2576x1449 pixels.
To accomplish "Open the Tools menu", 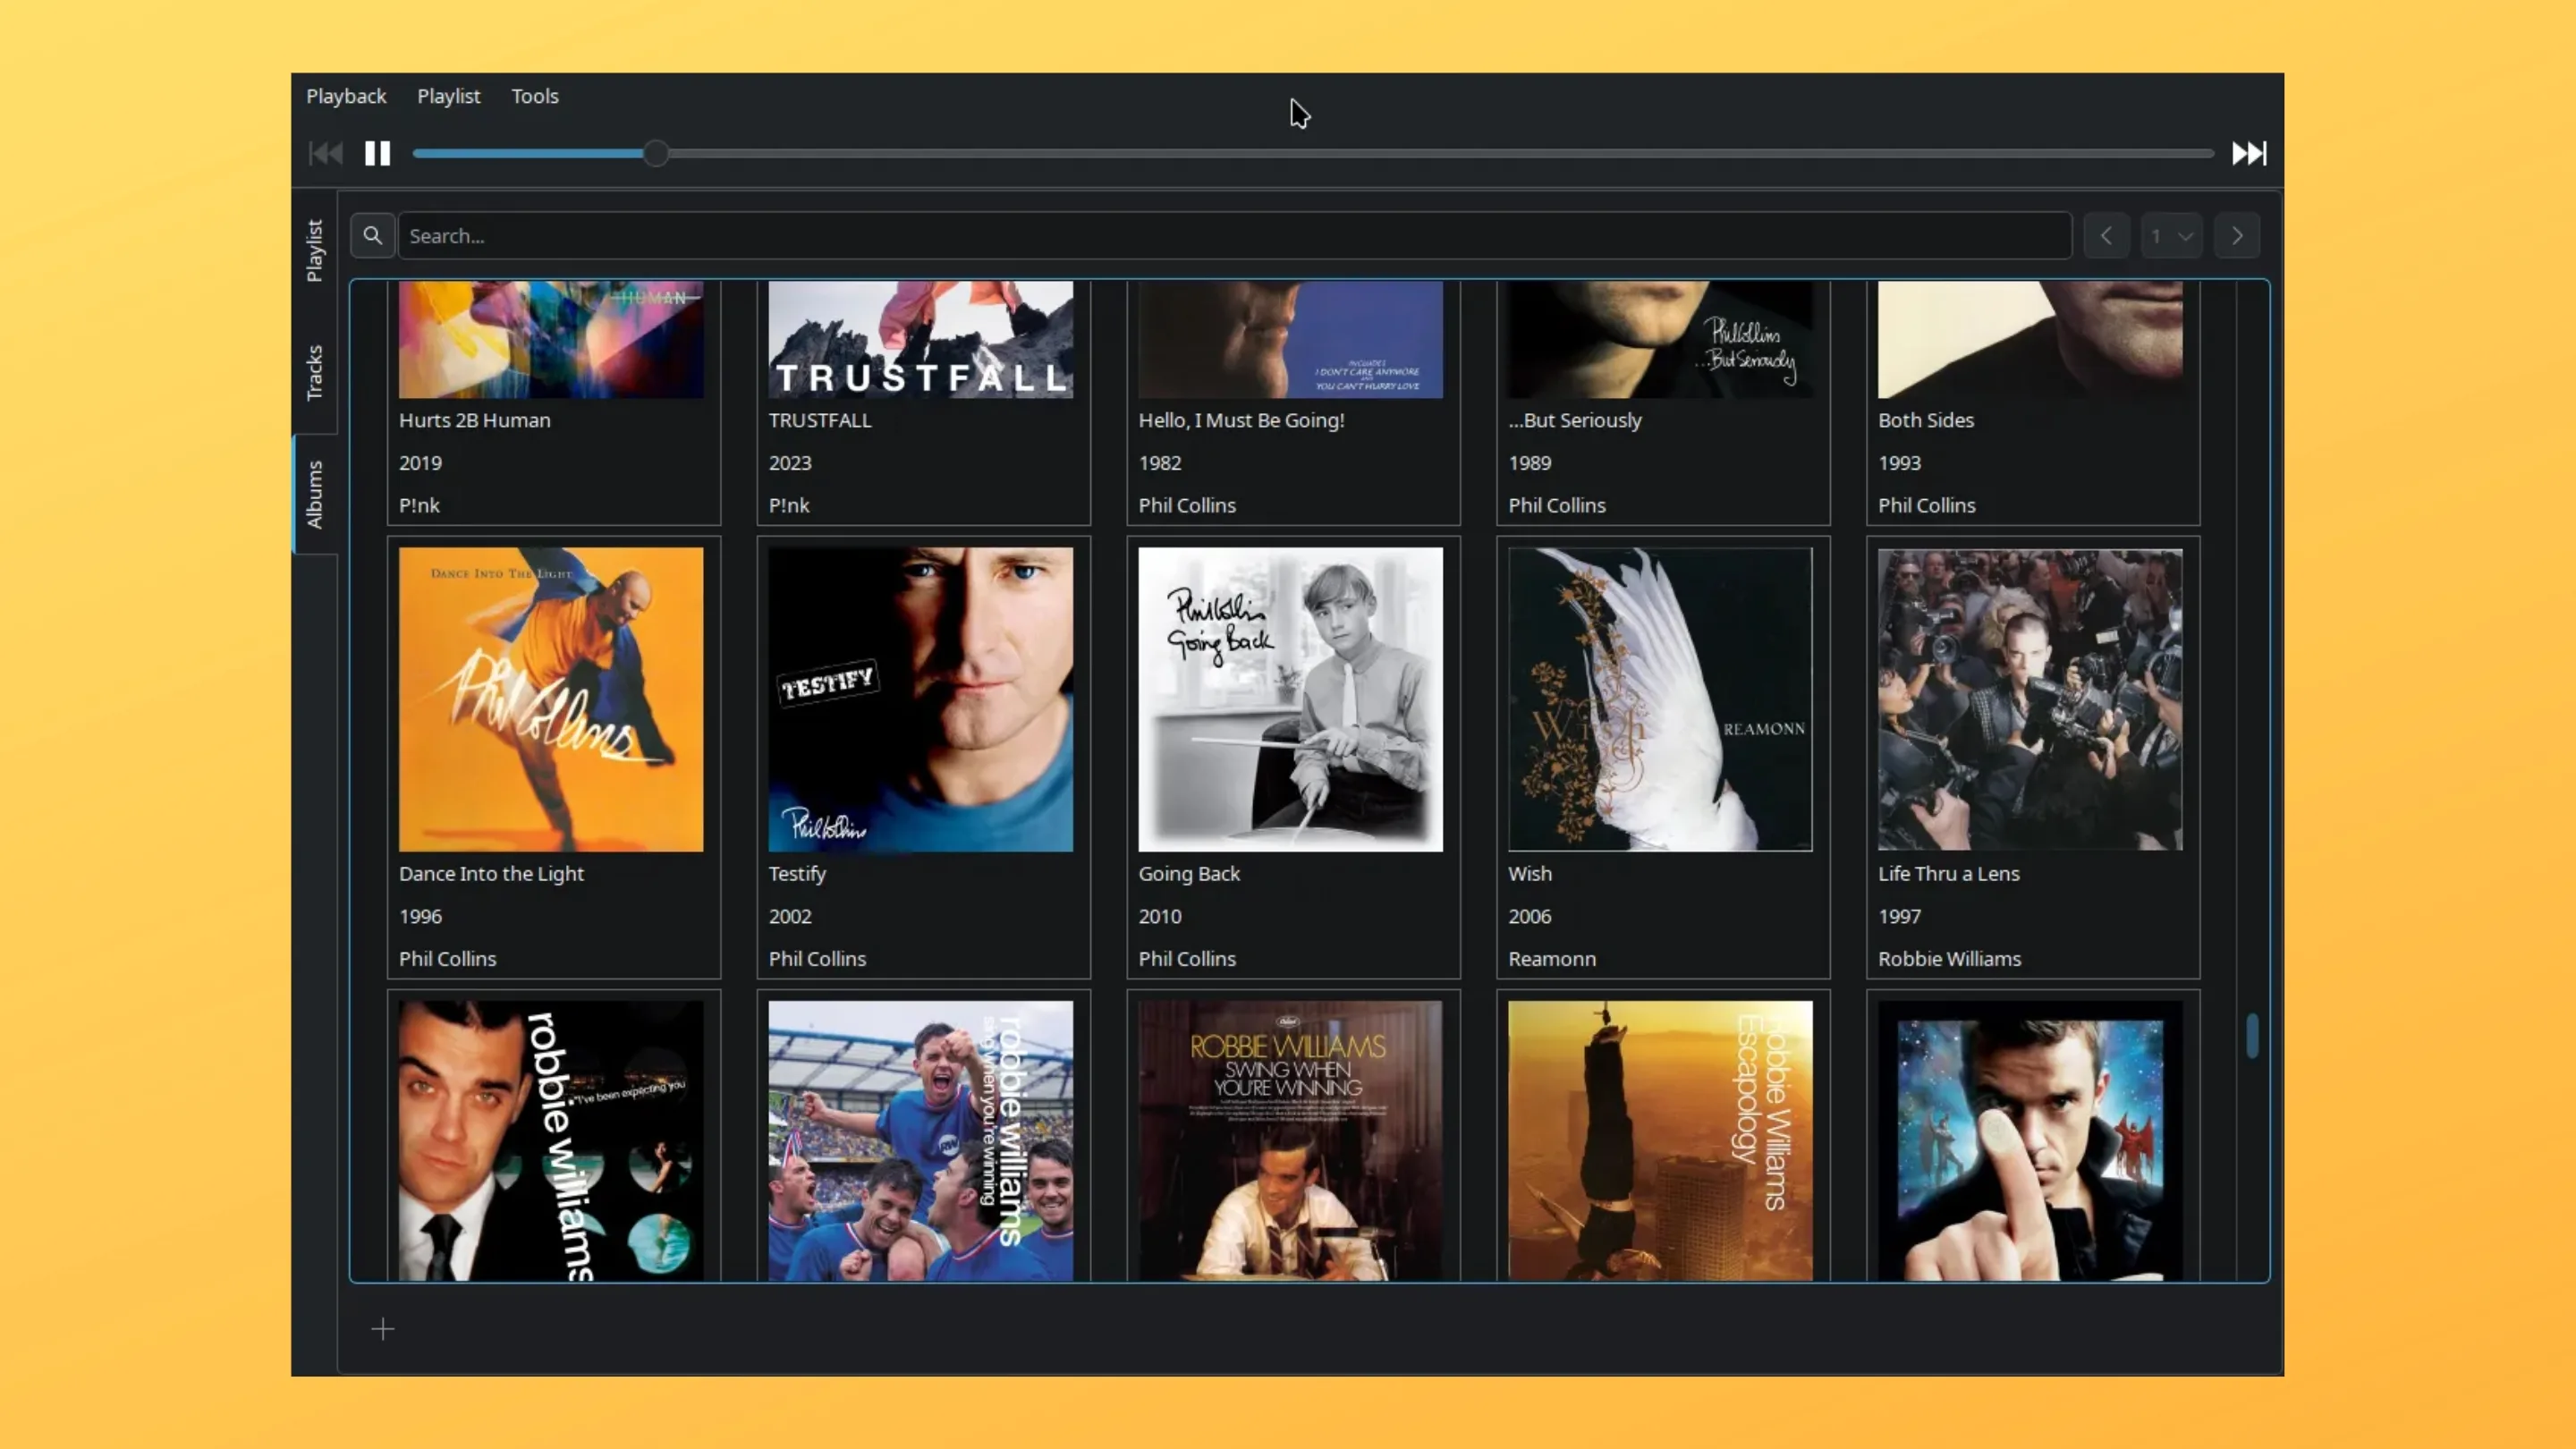I will [x=534, y=96].
